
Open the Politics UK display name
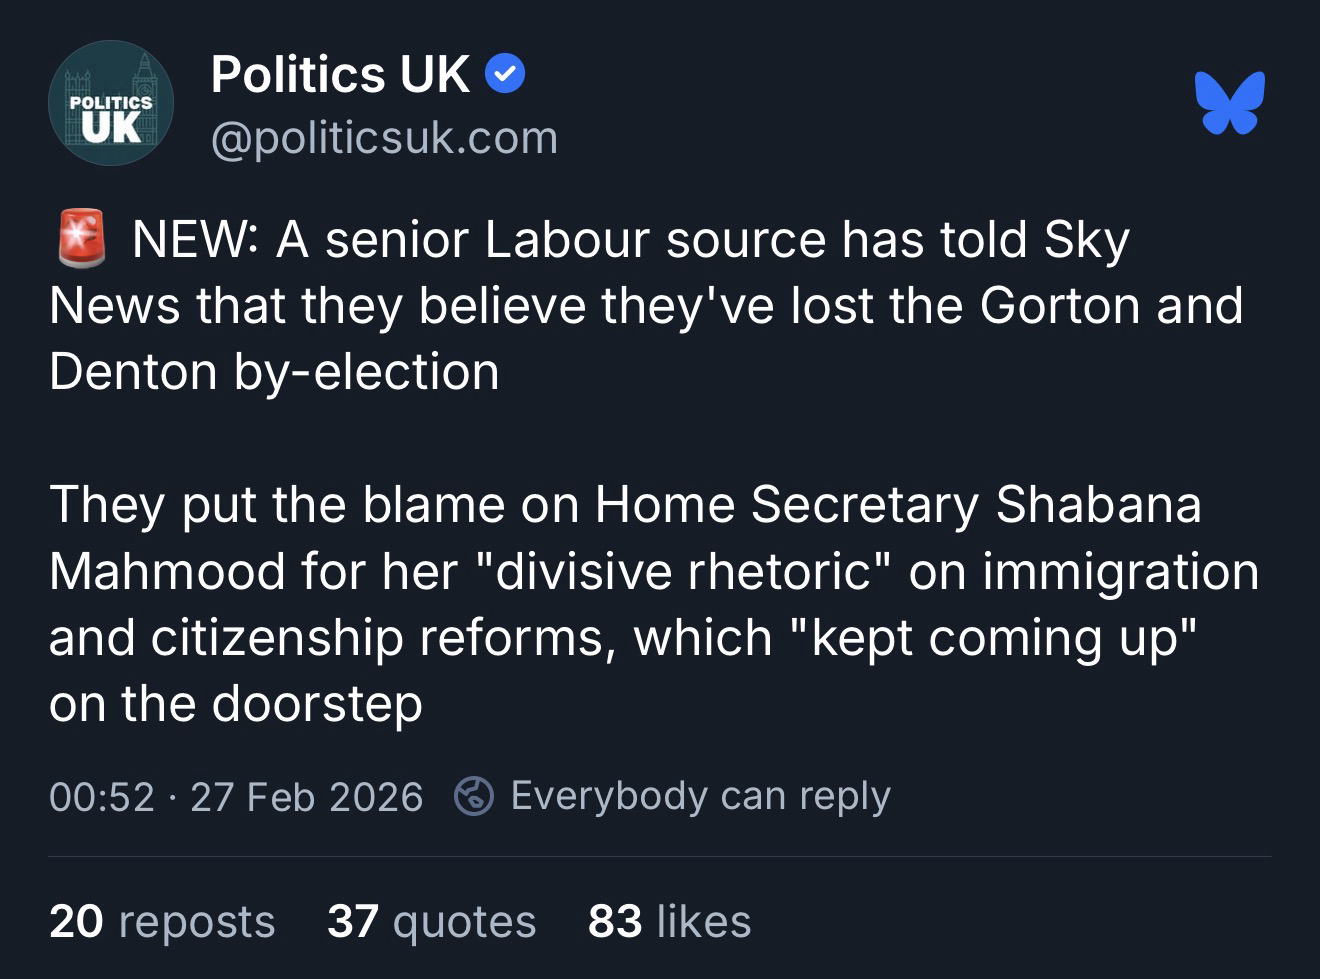pyautogui.click(x=340, y=75)
